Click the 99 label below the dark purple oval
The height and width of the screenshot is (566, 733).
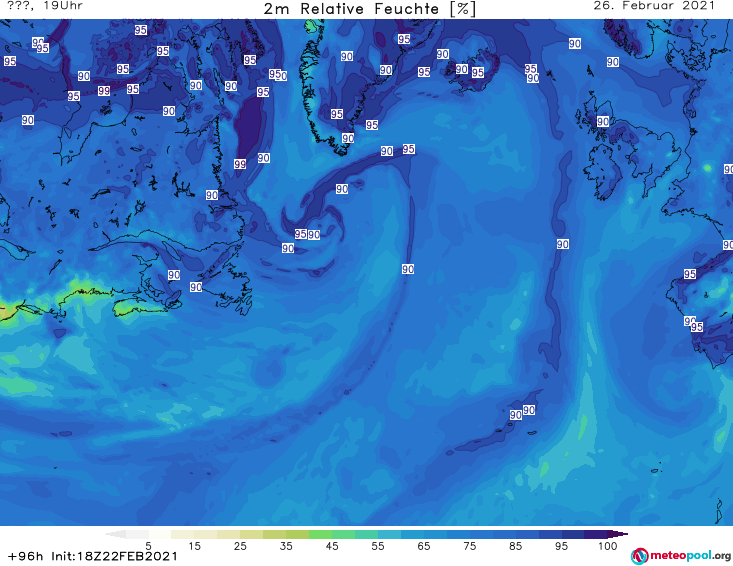[x=240, y=164]
